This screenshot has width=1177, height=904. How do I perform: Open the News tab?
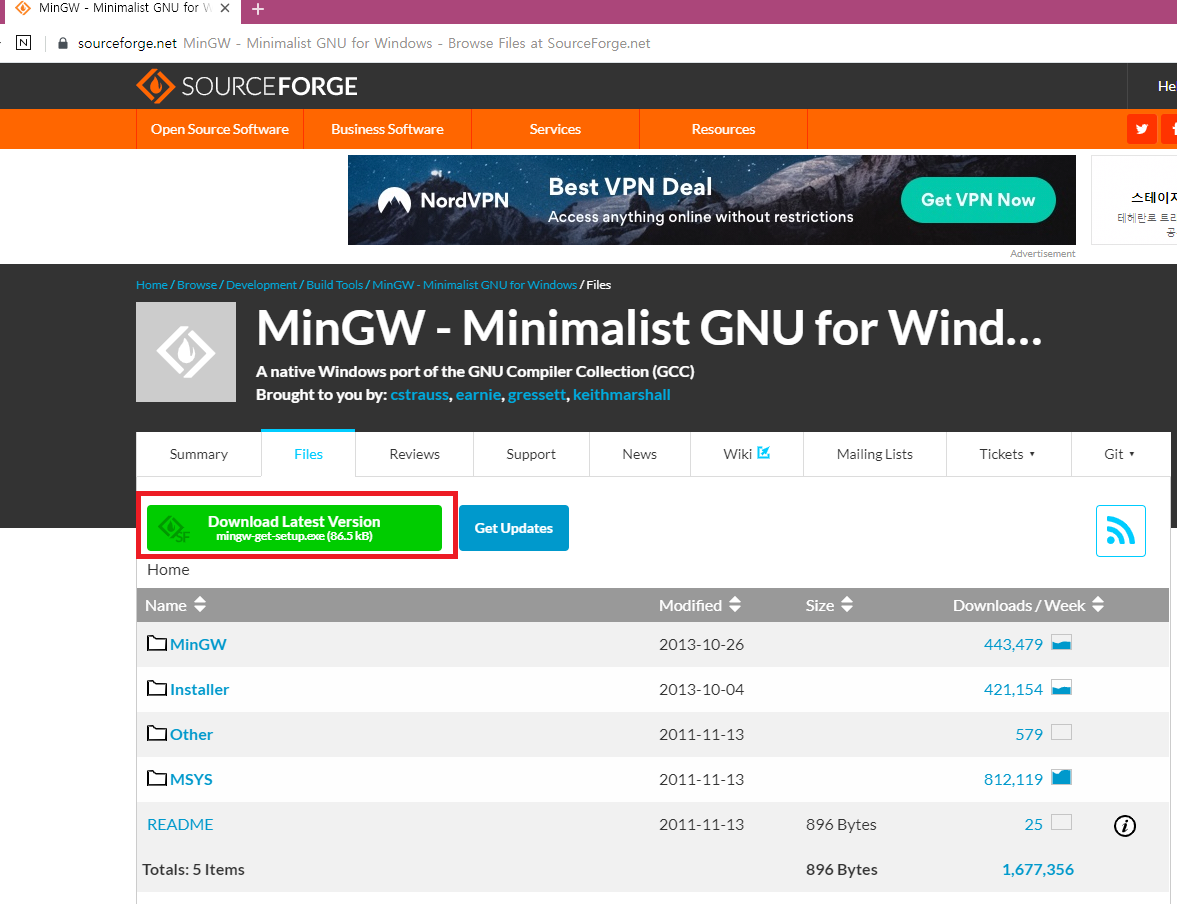[640, 454]
